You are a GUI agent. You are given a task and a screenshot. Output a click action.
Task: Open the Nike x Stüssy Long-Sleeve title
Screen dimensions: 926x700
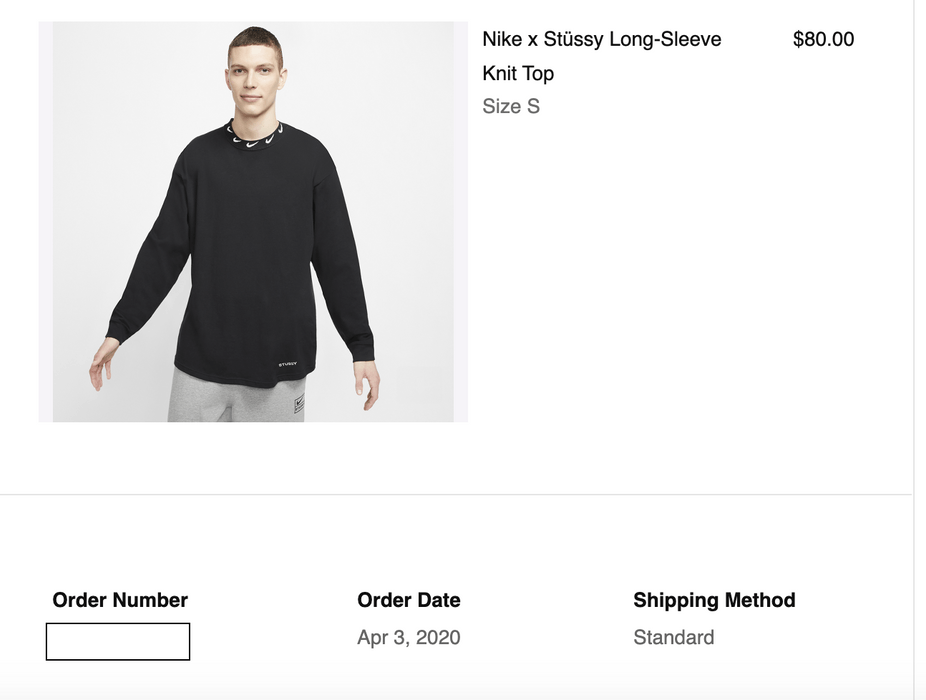coord(601,40)
